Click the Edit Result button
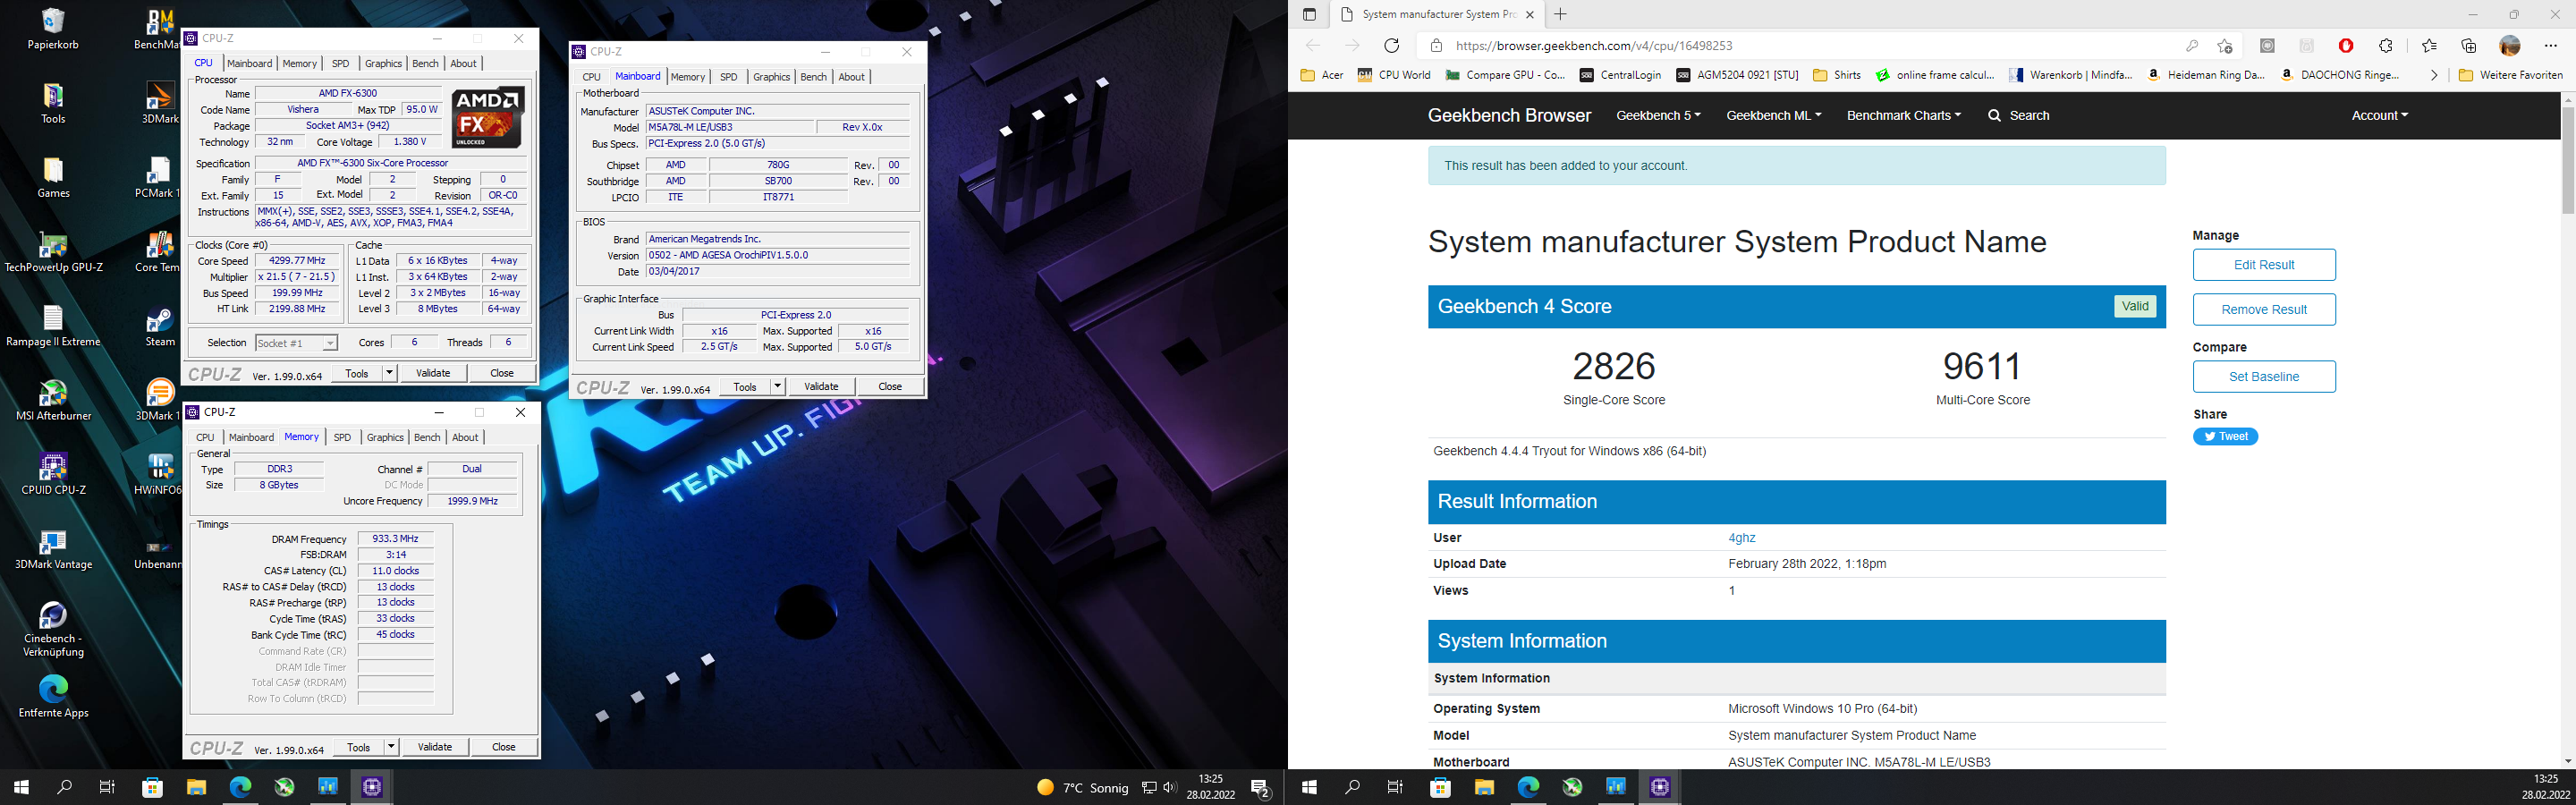 point(2264,265)
